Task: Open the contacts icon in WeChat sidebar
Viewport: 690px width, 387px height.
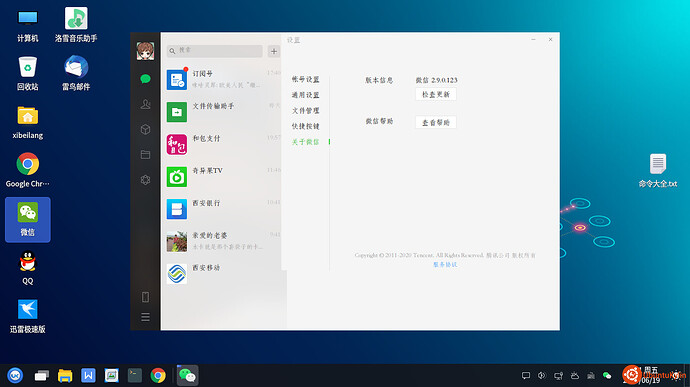Action: click(x=145, y=104)
